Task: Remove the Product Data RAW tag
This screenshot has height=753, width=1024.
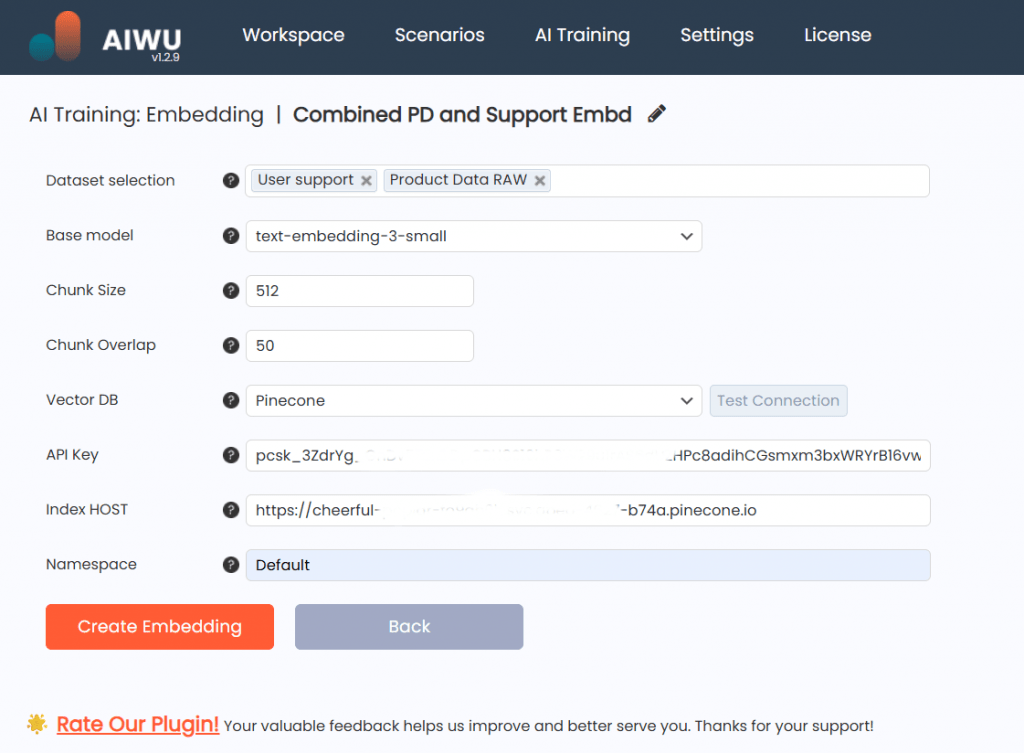Action: point(539,181)
